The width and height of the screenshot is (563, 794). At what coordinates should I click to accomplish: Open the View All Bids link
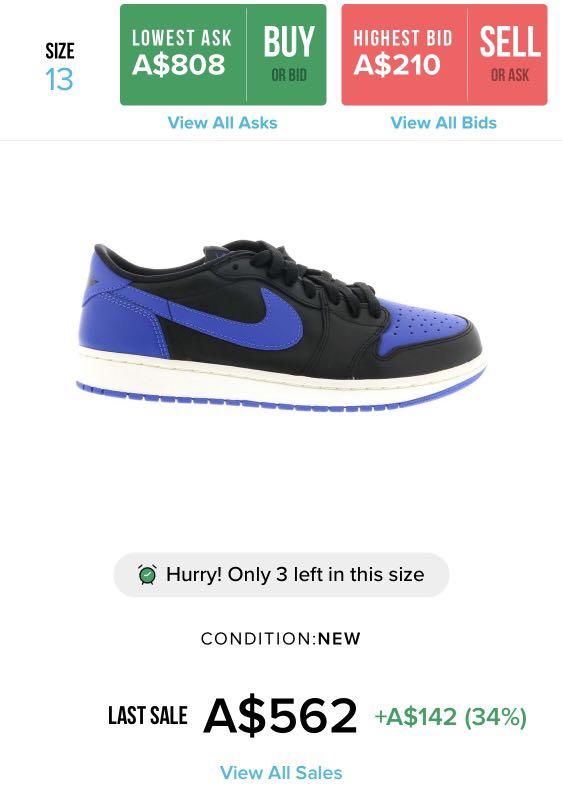444,123
